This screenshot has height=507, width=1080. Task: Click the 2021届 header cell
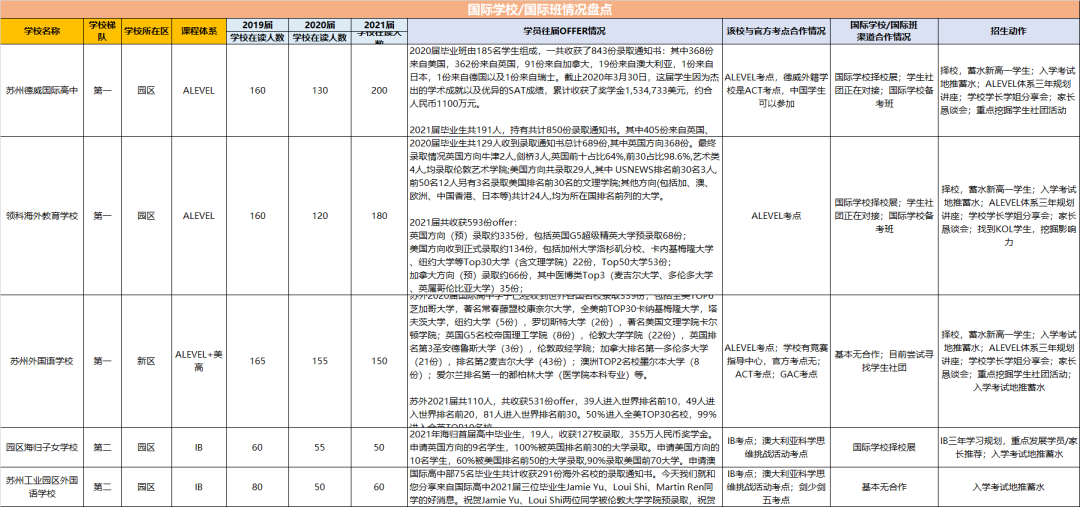click(379, 25)
